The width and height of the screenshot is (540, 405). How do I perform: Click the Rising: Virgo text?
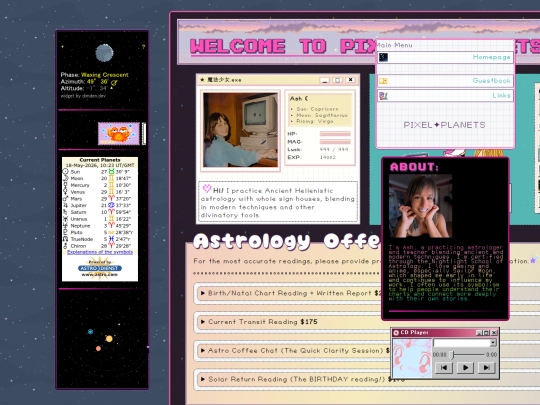click(315, 121)
